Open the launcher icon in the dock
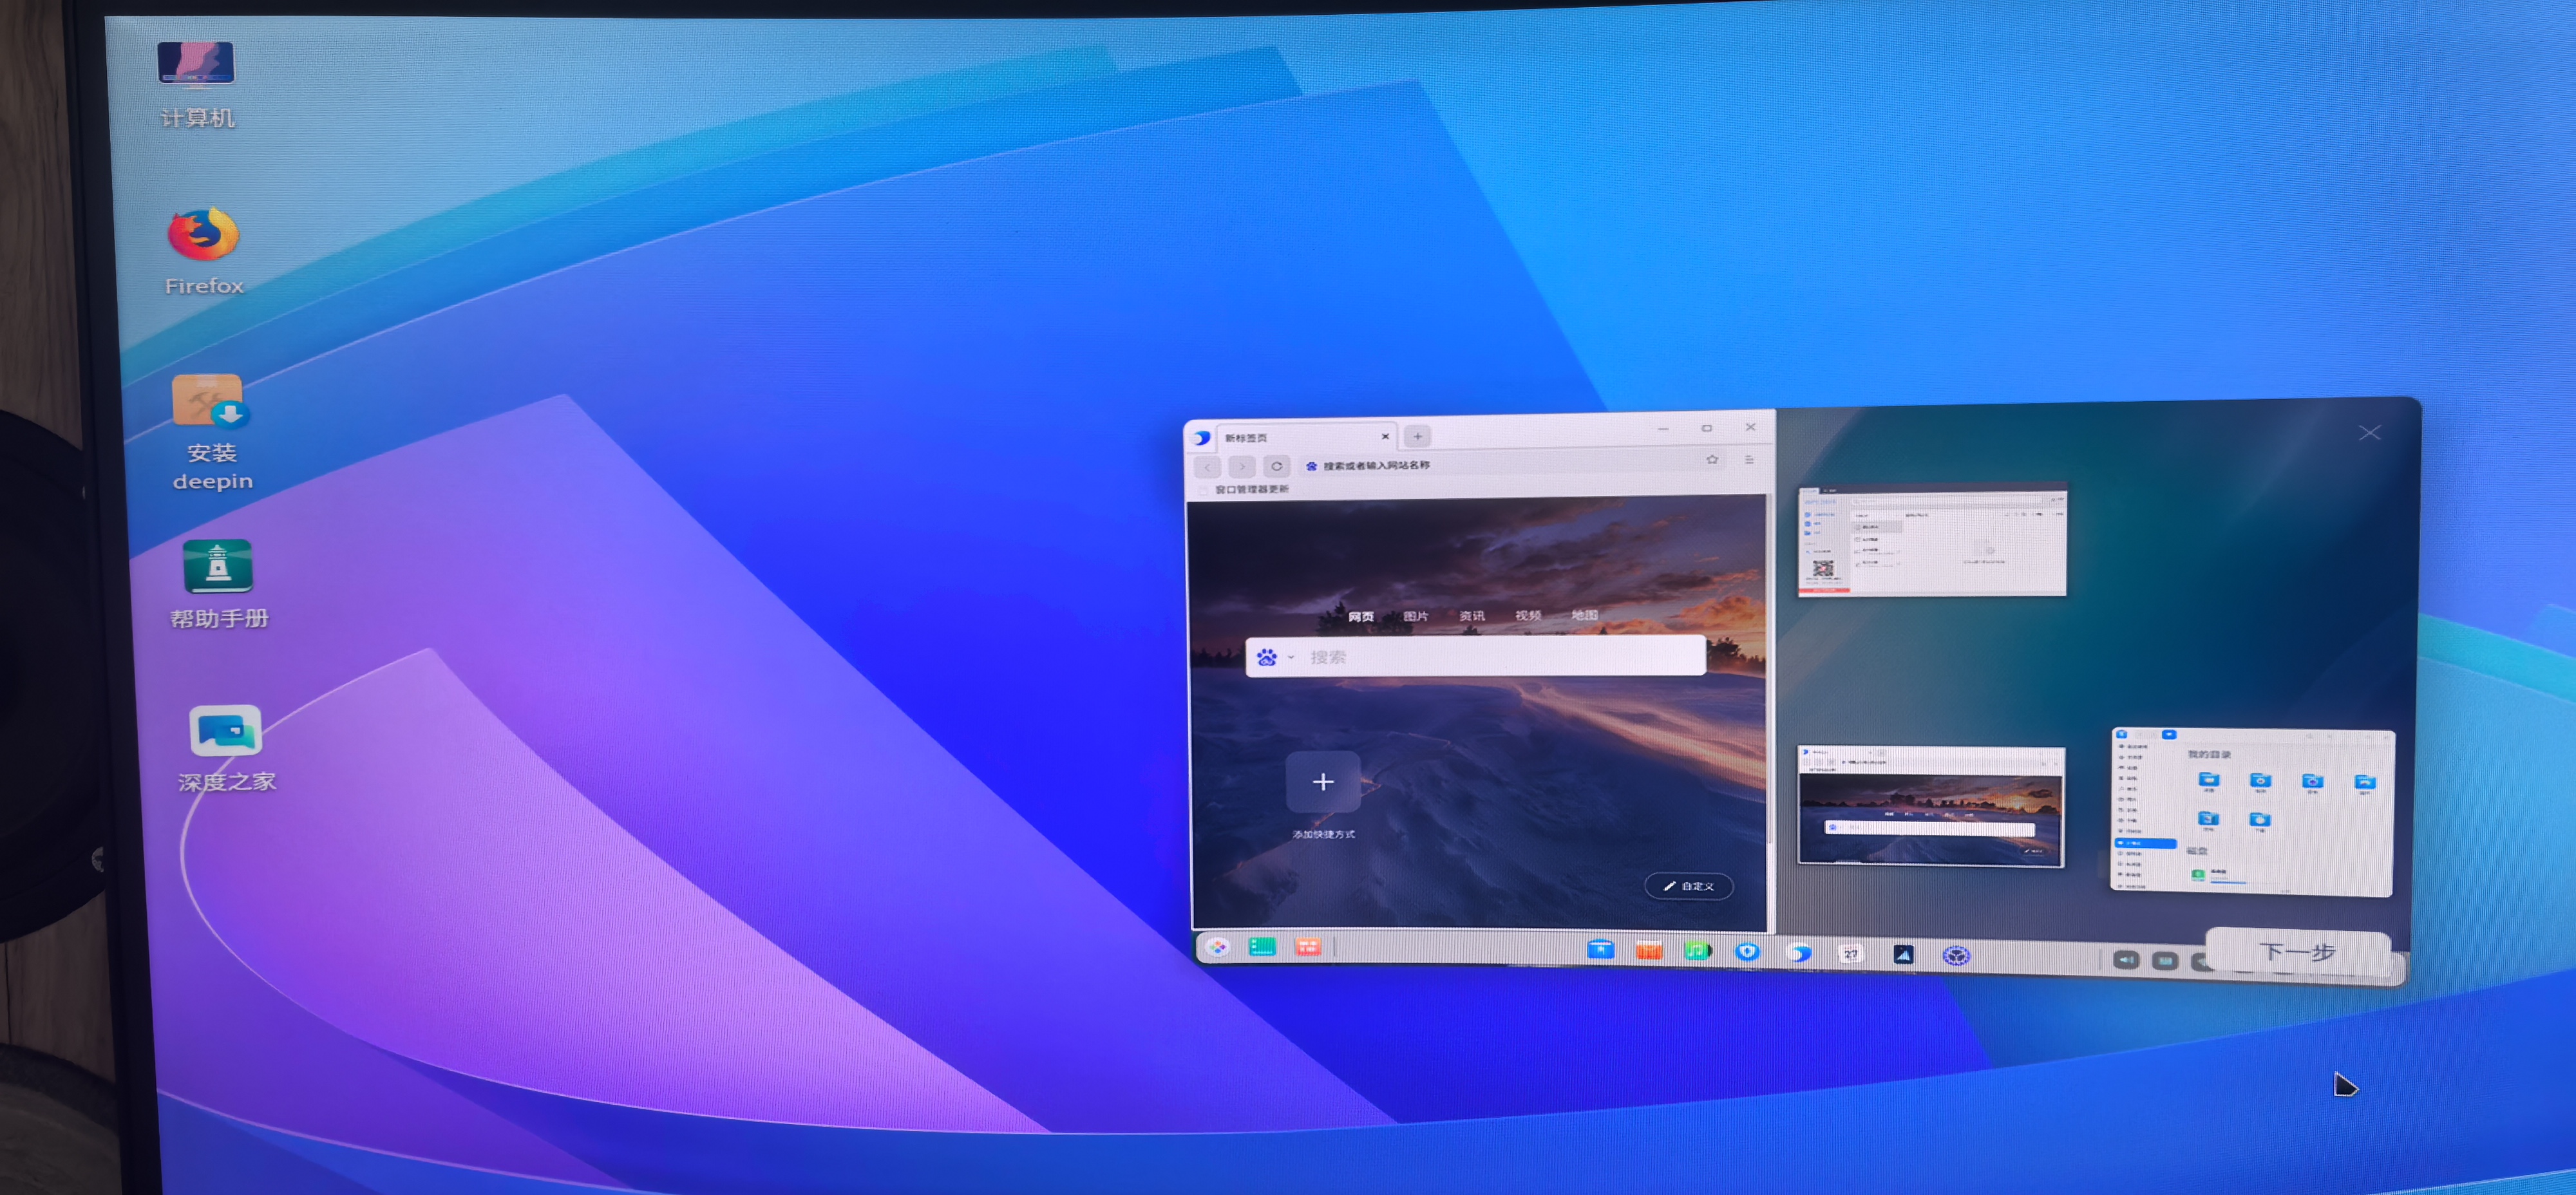The image size is (2576, 1195). (1217, 946)
